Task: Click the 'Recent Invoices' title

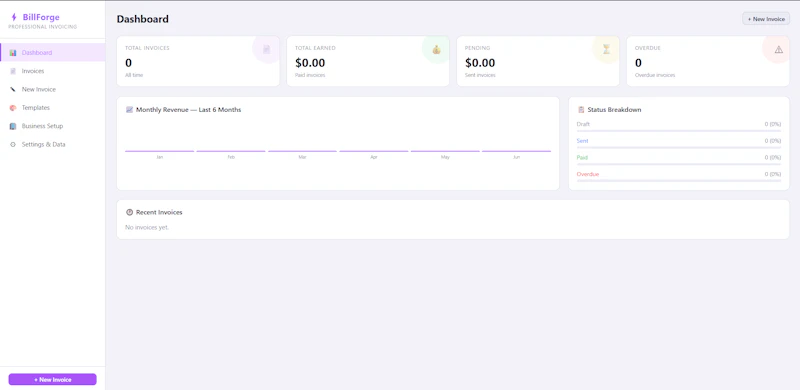Action: (159, 212)
